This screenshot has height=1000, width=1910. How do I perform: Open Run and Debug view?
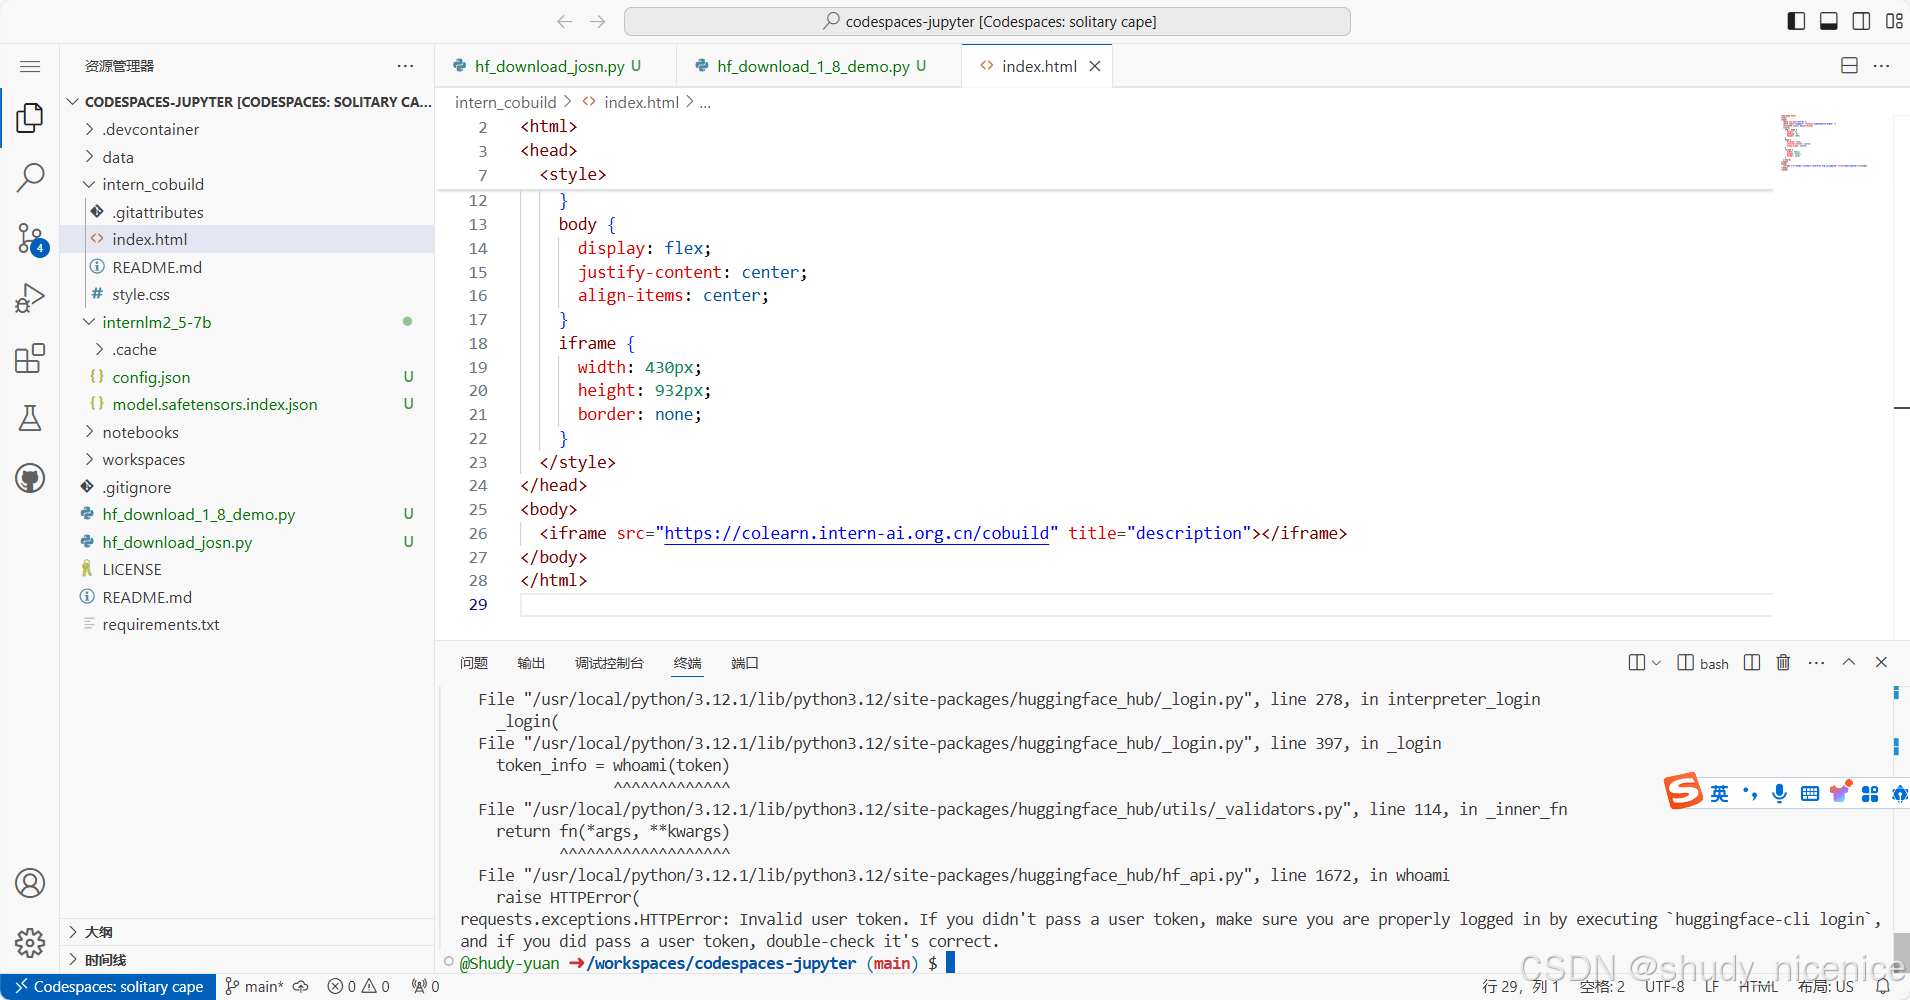pos(30,298)
